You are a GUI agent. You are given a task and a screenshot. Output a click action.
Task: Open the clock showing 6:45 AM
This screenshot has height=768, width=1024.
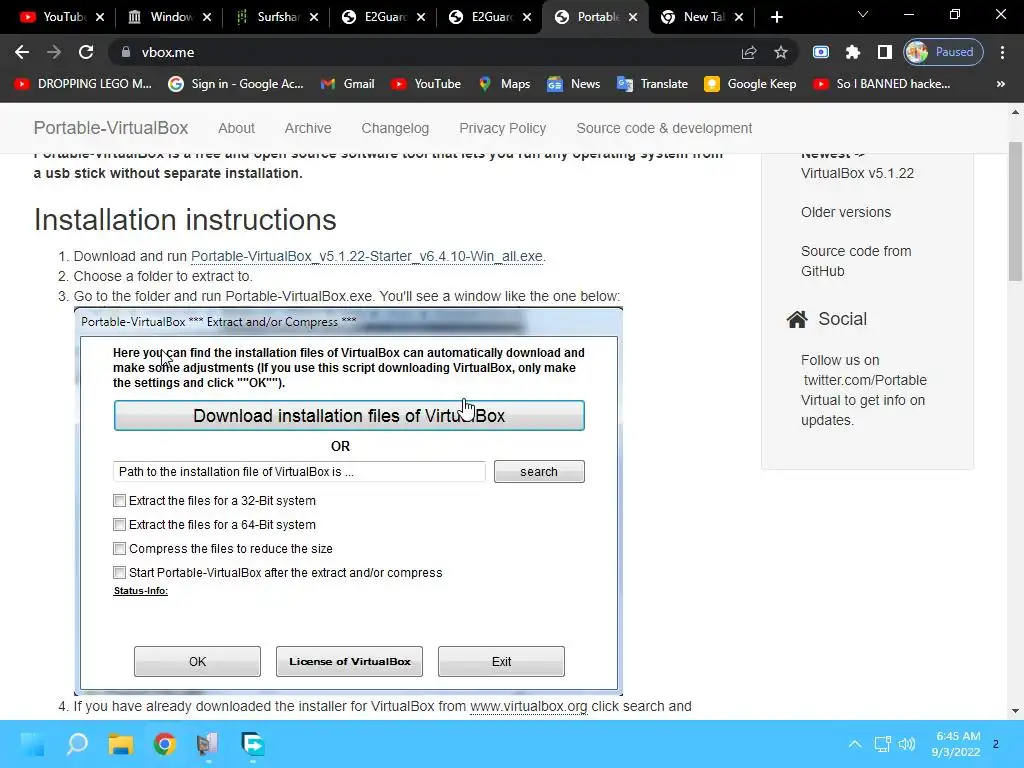point(957,744)
